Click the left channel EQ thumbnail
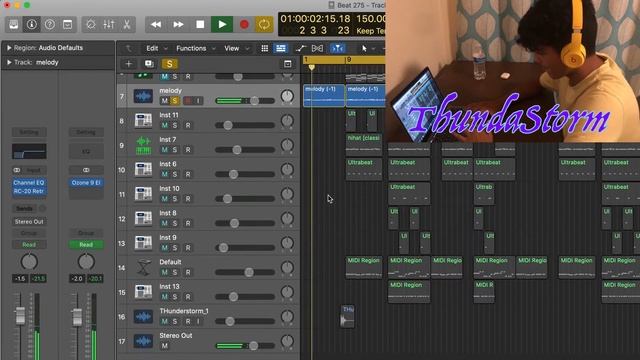640x360 pixels. [29, 151]
